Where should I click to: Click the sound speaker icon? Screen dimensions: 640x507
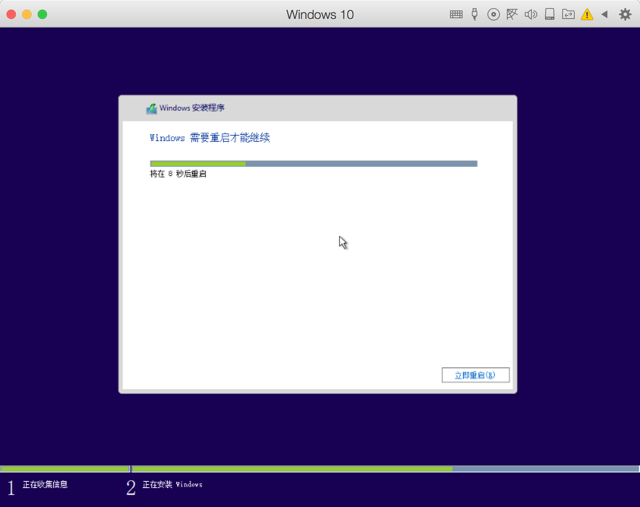pos(531,15)
